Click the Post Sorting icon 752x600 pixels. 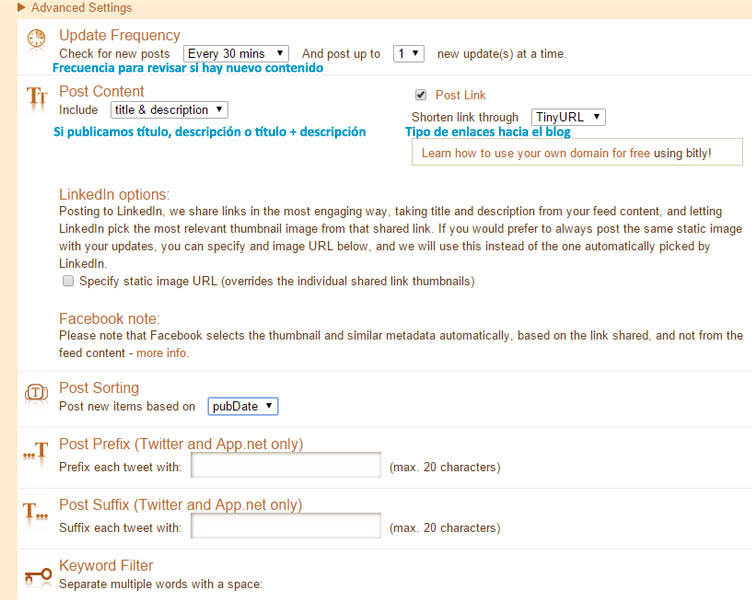click(36, 393)
